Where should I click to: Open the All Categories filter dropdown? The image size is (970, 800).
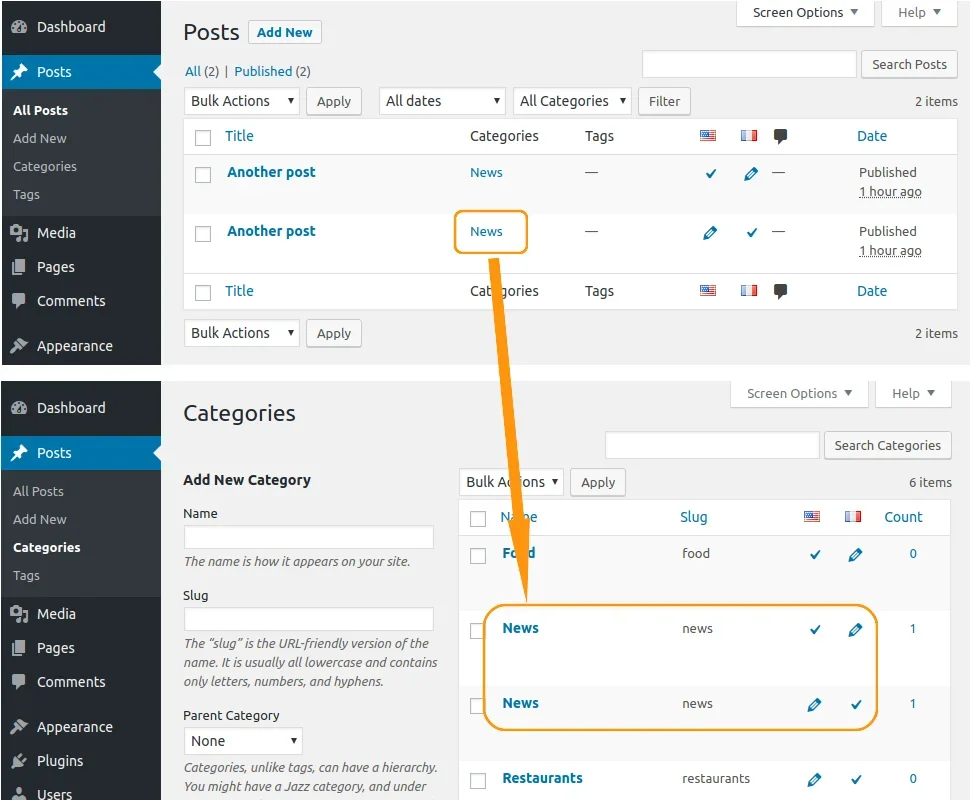click(571, 100)
